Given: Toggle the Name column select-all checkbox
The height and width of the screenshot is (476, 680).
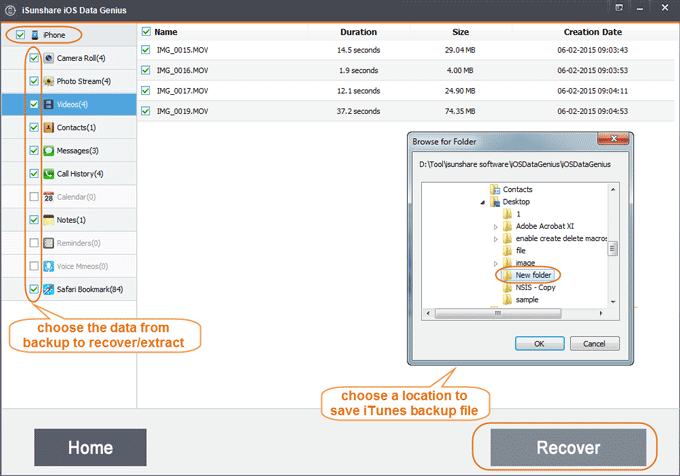Looking at the screenshot, I should click(146, 32).
